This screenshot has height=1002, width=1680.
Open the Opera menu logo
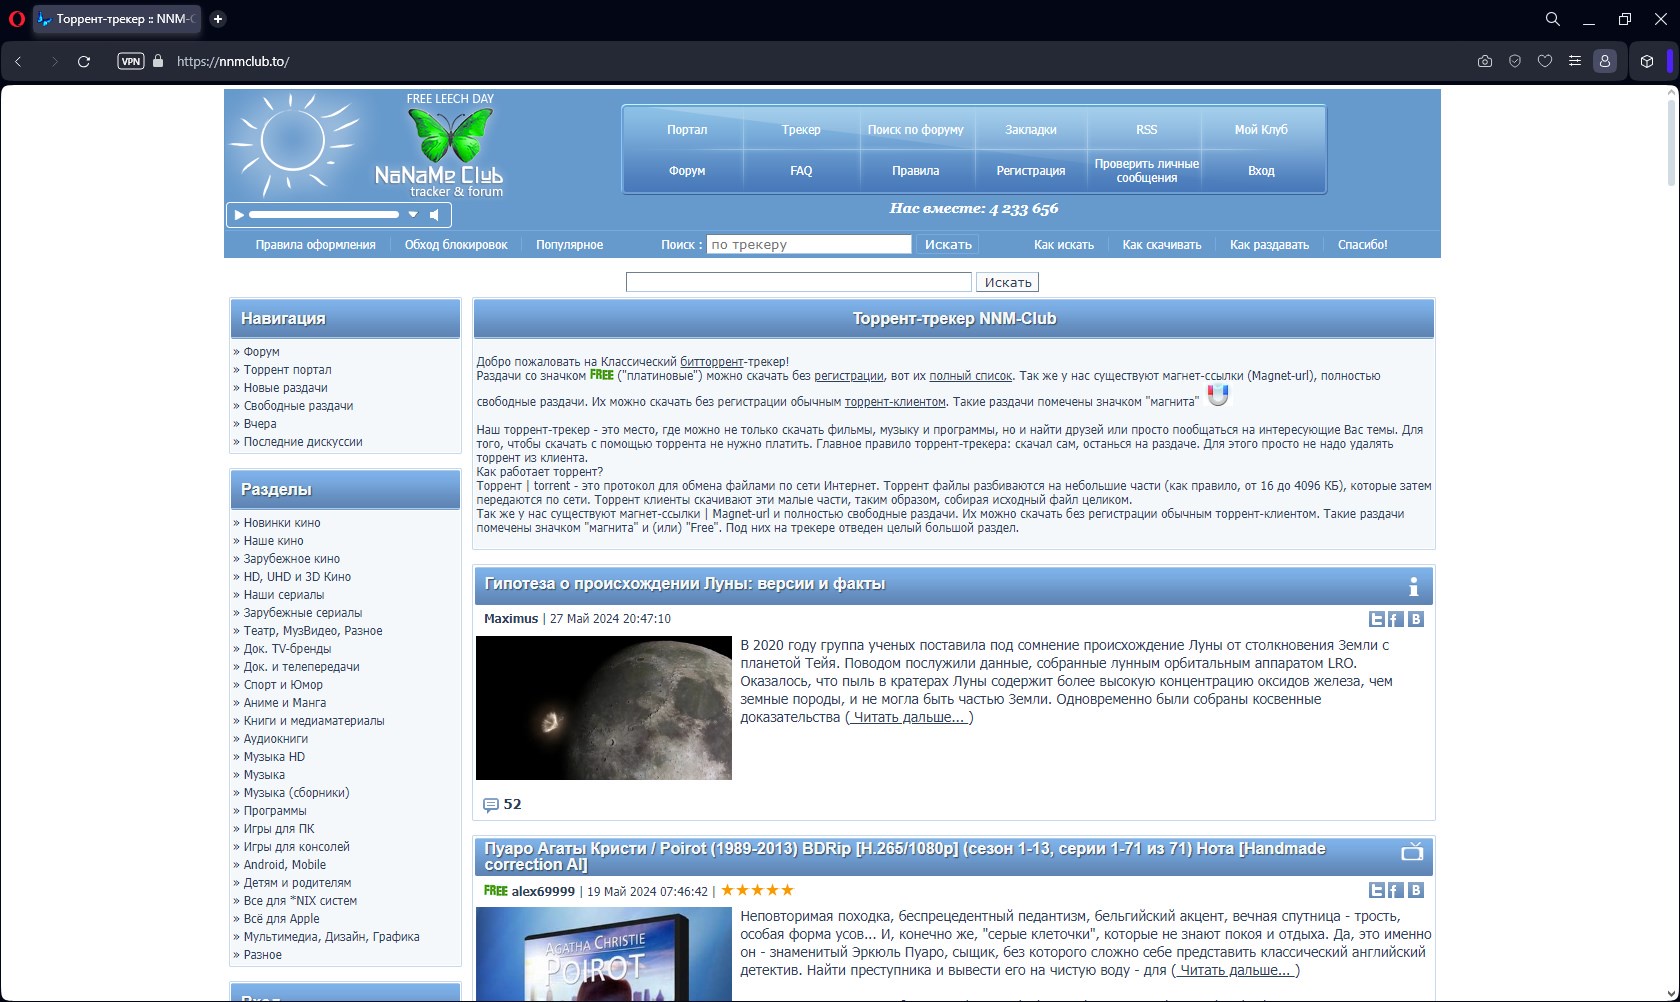[x=16, y=18]
